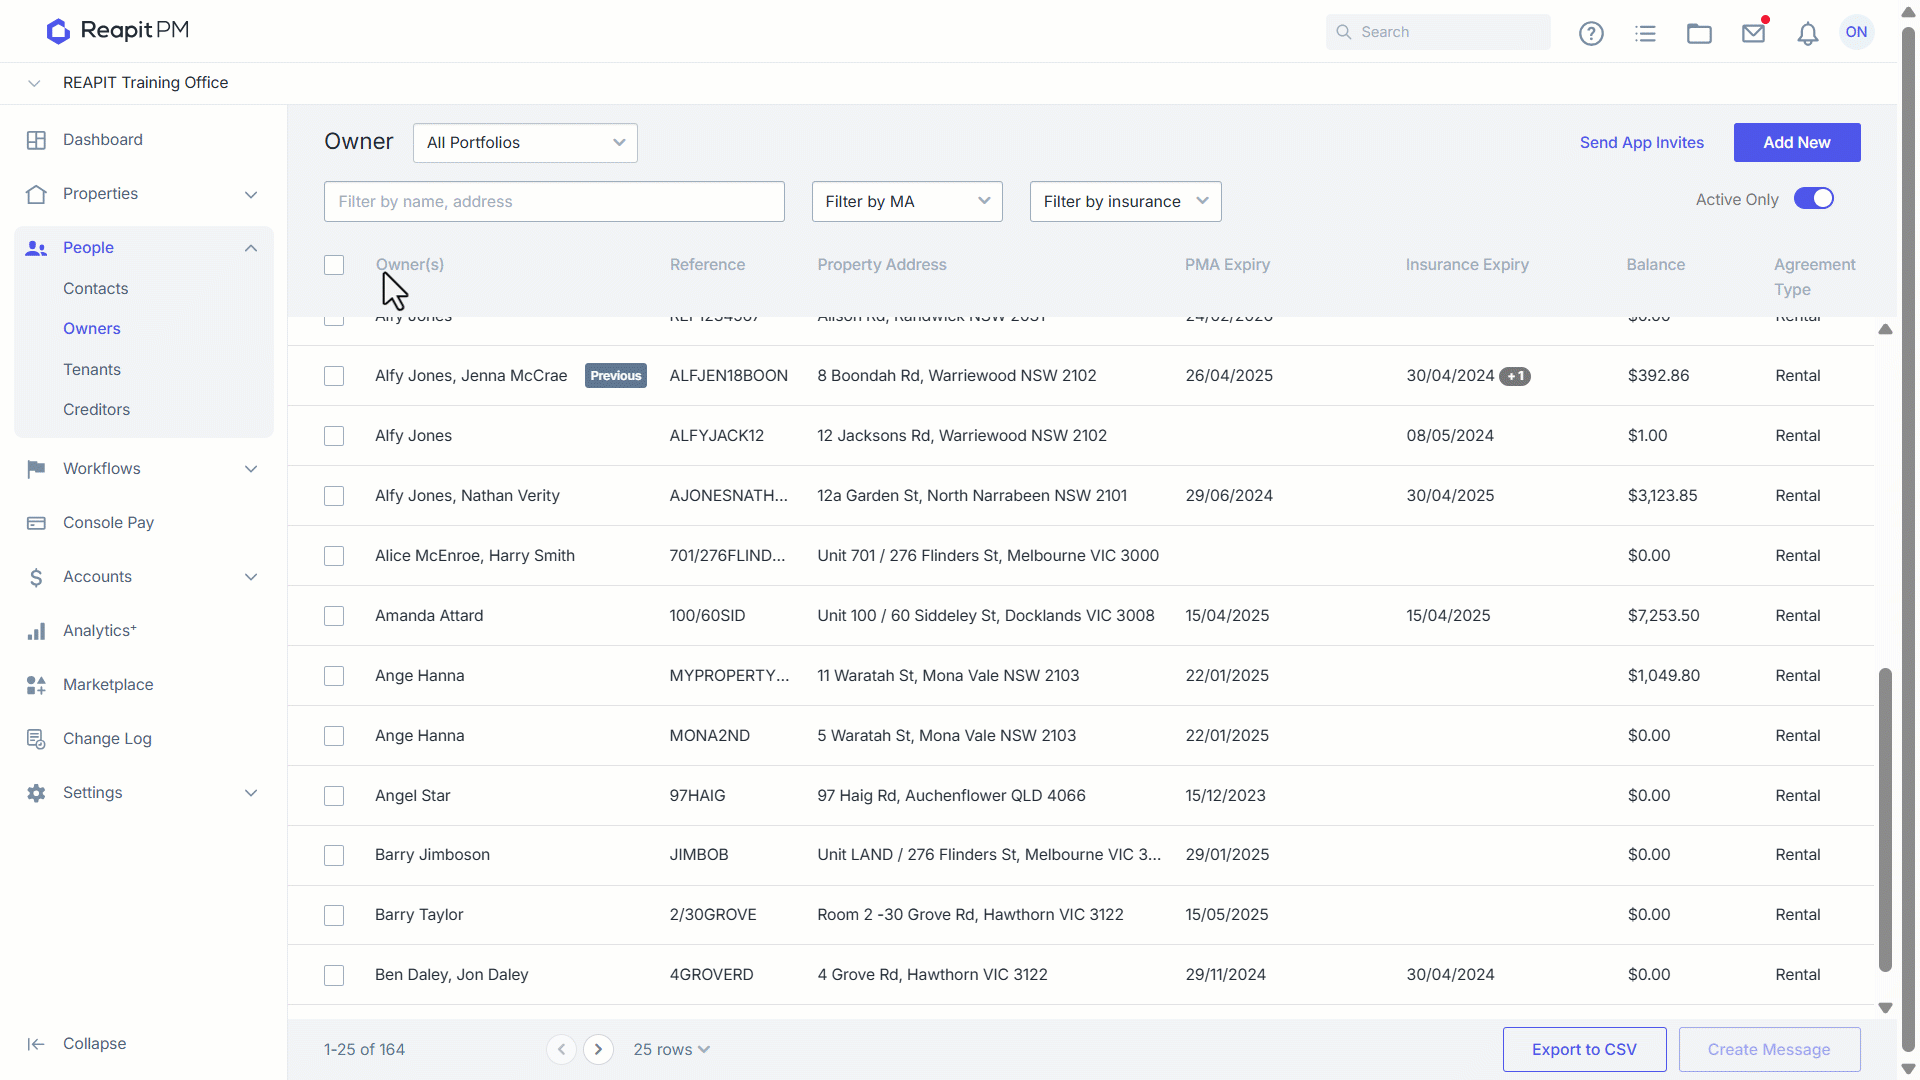The height and width of the screenshot is (1080, 1920).
Task: Select the Angel Star row checkbox
Action: tap(334, 796)
